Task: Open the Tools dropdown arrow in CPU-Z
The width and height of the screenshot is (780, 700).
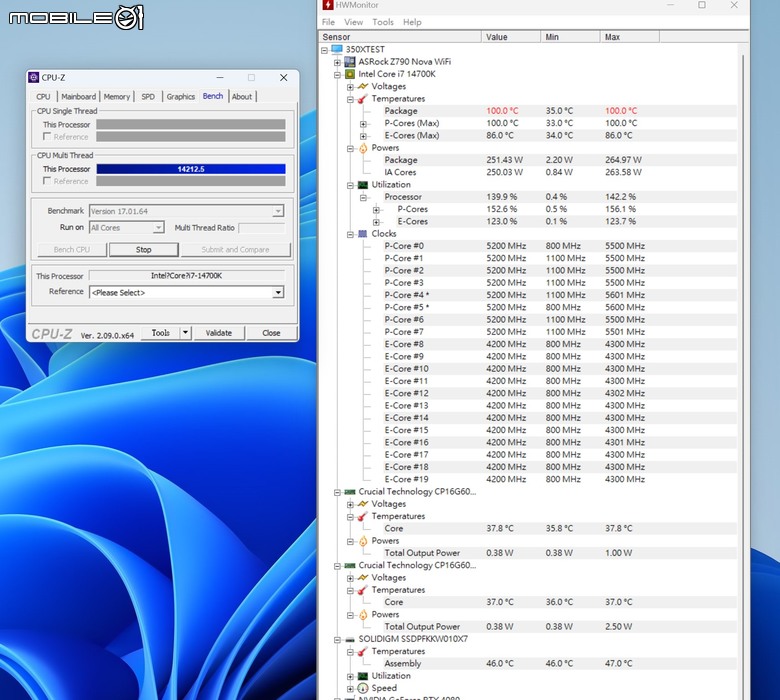Action: pyautogui.click(x=185, y=333)
